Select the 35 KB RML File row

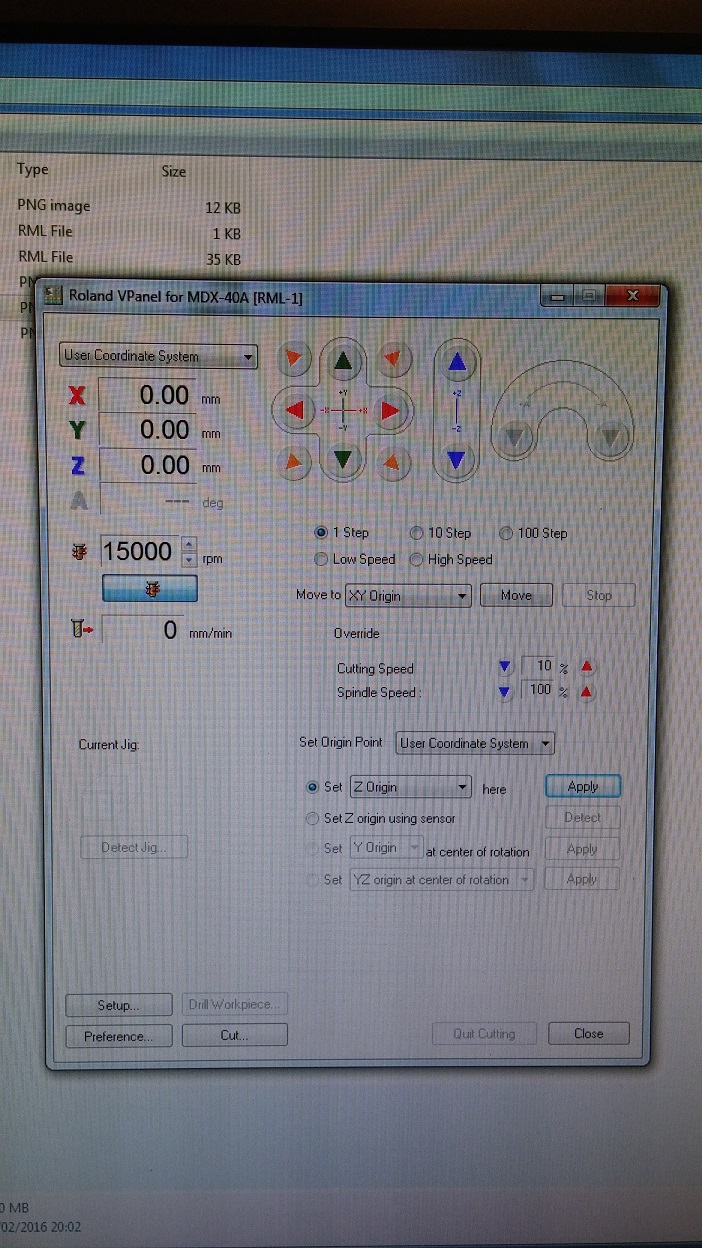click(128, 258)
